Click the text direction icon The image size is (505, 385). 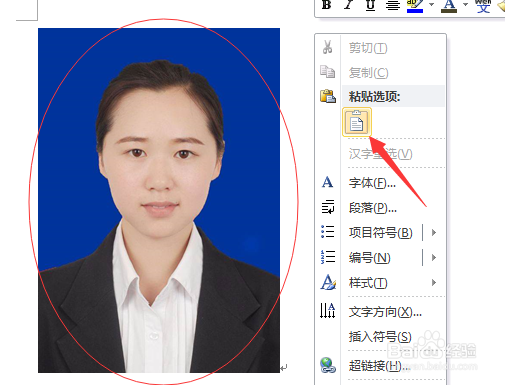328,311
